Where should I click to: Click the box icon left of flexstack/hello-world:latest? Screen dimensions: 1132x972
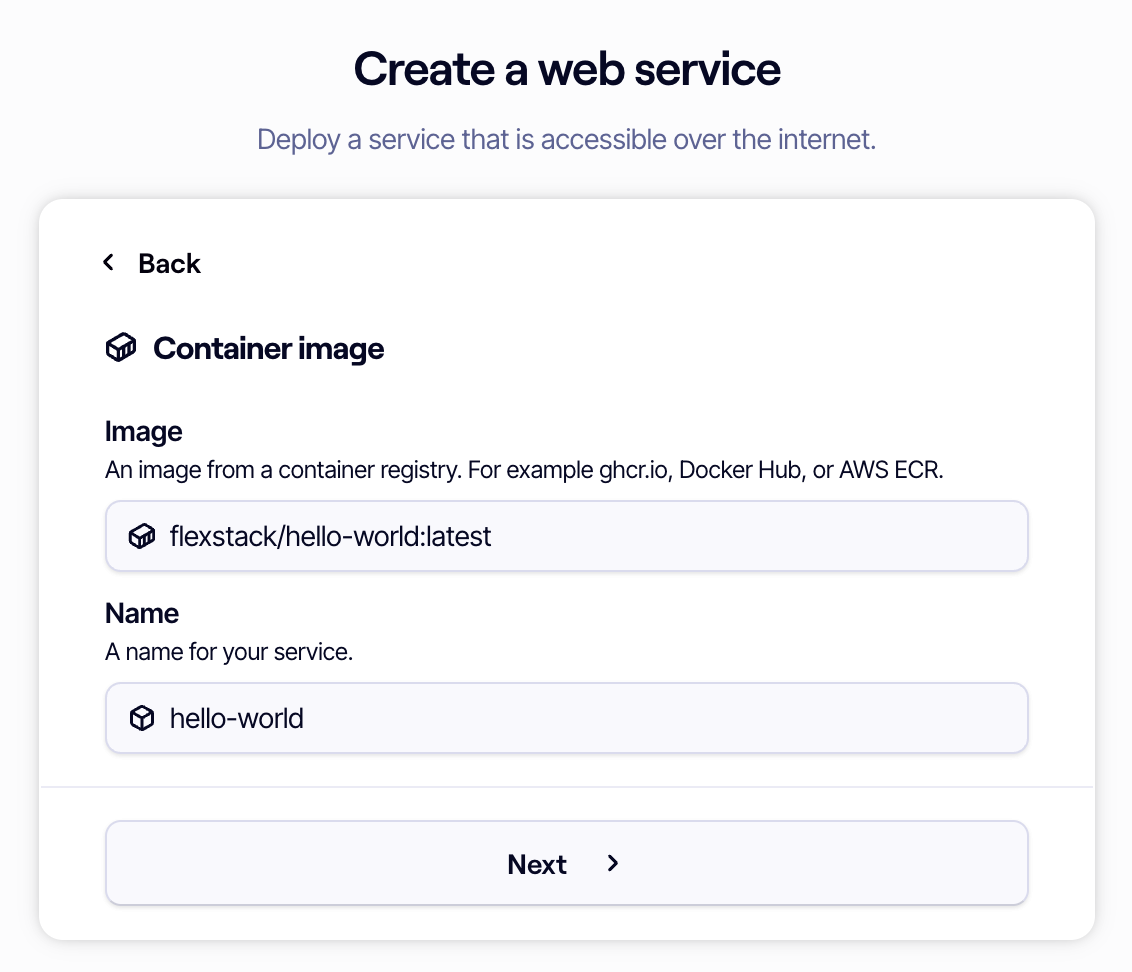(141, 536)
